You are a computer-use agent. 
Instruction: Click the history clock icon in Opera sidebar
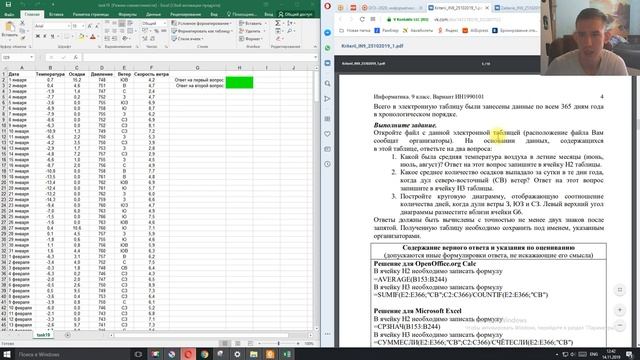pyautogui.click(x=328, y=164)
